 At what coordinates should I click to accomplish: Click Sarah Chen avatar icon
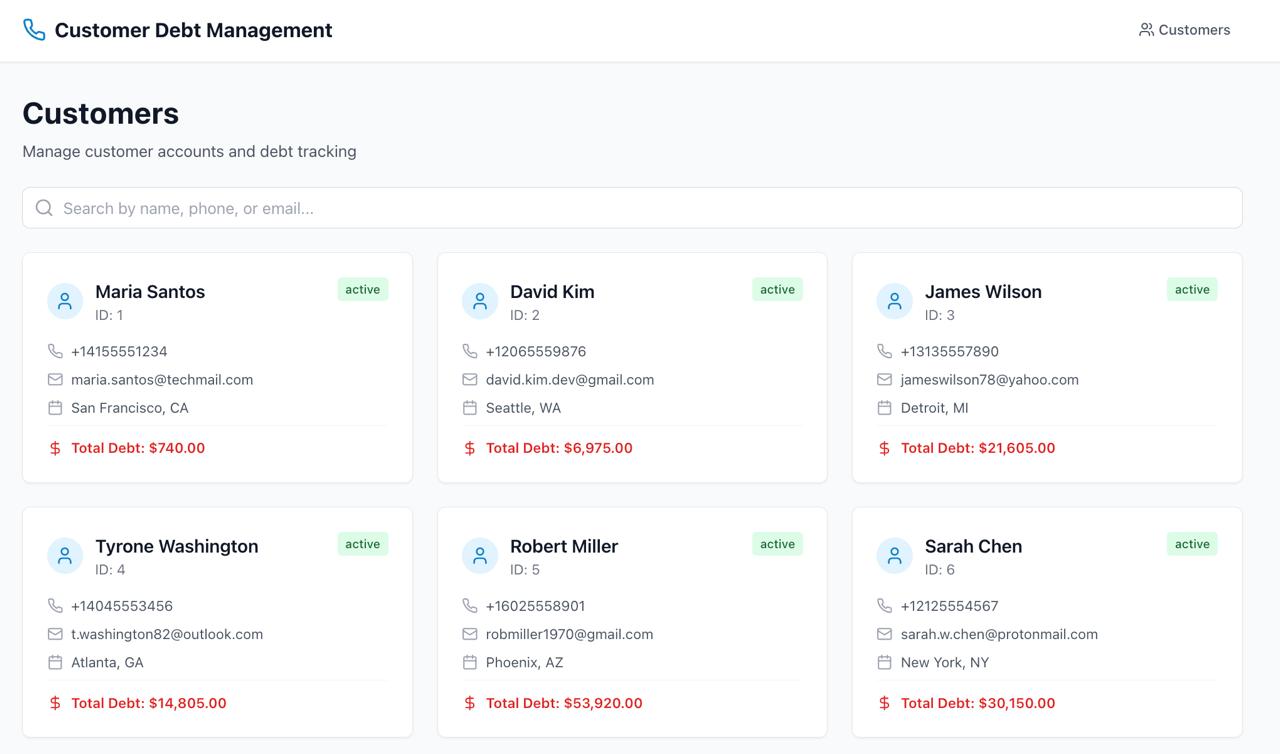click(x=894, y=556)
